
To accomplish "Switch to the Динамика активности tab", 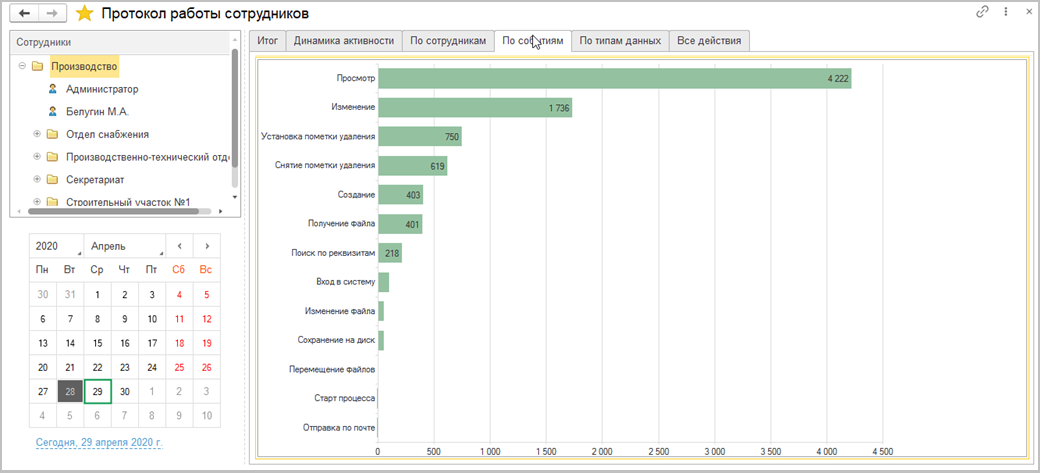I will tap(344, 40).
